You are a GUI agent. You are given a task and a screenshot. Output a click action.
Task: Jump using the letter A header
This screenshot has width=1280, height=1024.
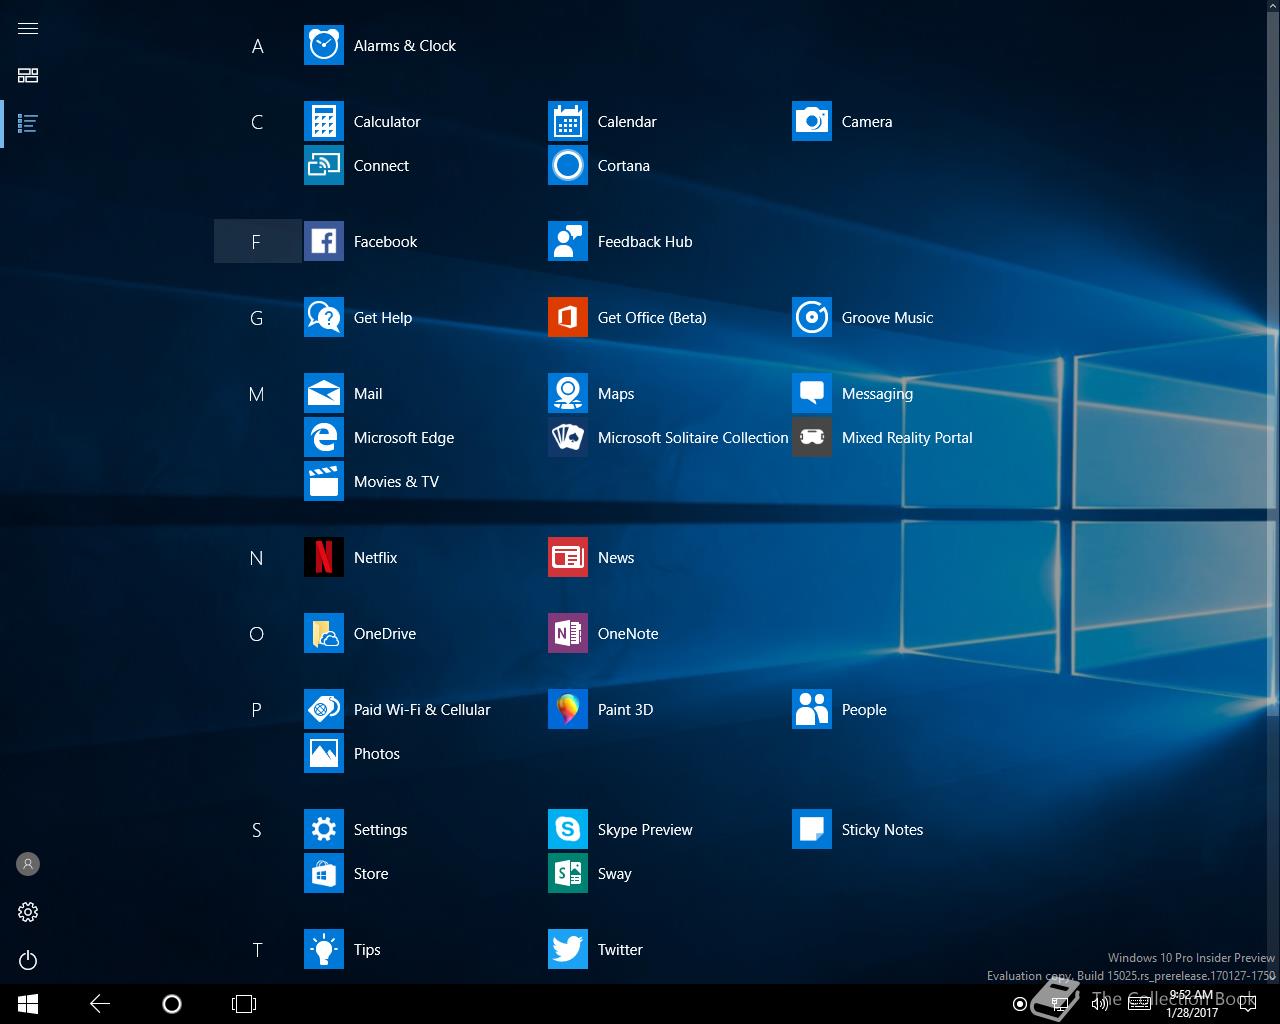coord(257,46)
